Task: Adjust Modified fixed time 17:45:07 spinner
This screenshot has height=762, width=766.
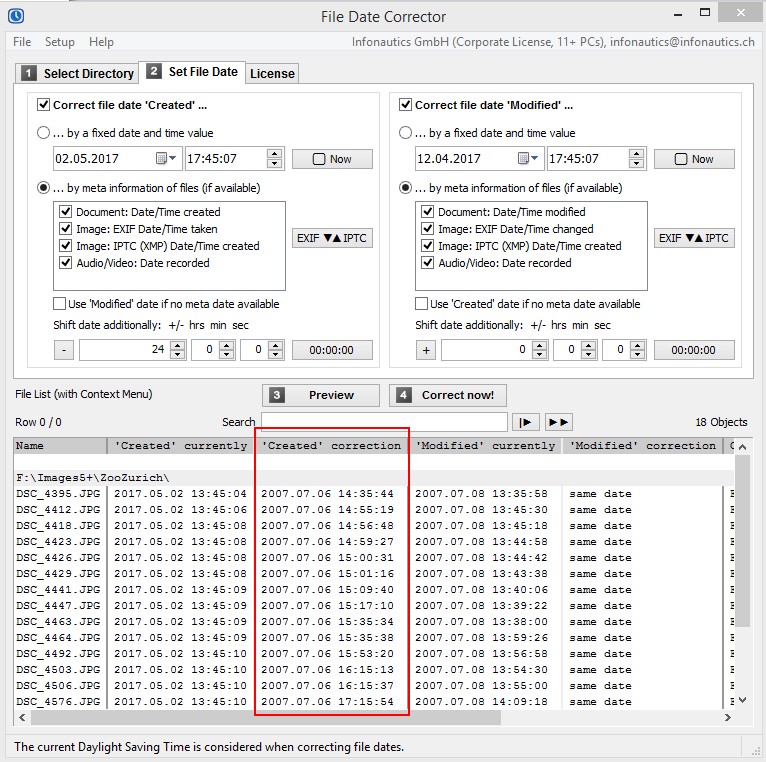Action: click(x=636, y=158)
